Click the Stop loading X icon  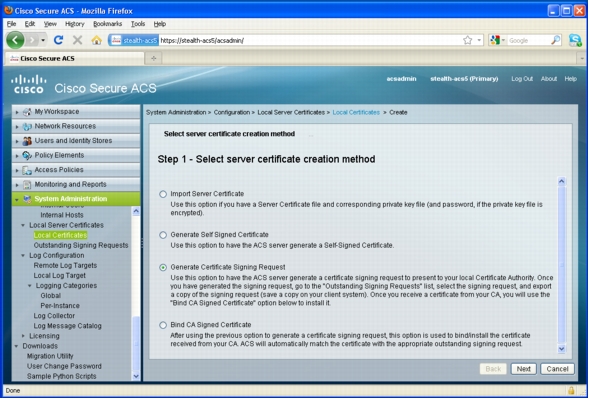pos(77,40)
